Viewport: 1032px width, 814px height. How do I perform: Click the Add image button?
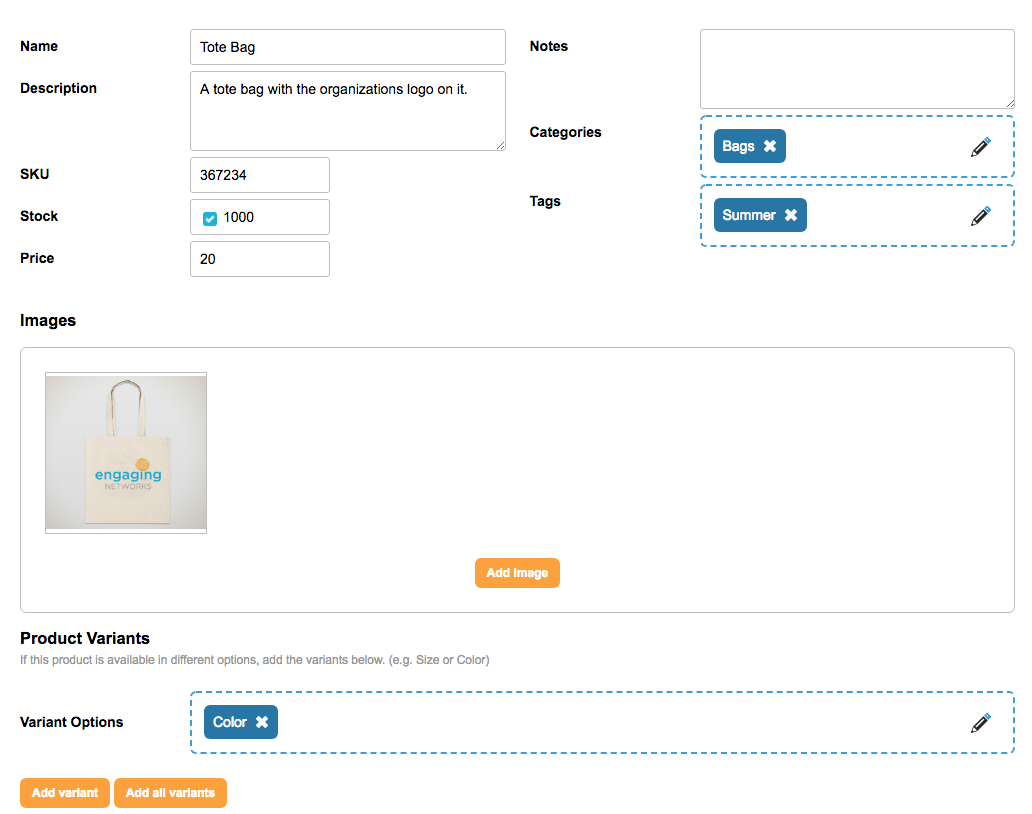point(517,573)
